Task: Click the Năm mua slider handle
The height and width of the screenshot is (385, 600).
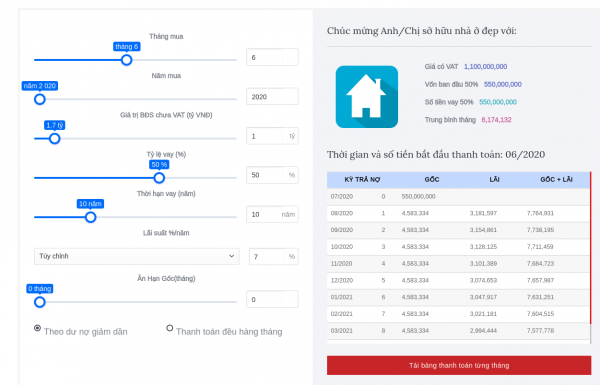Action: 40,100
